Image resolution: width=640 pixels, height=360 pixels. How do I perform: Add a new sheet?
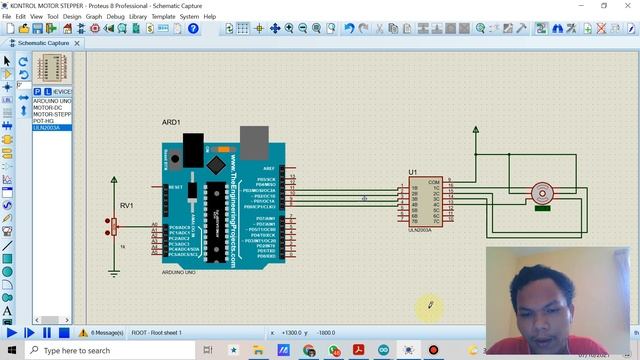tap(588, 29)
